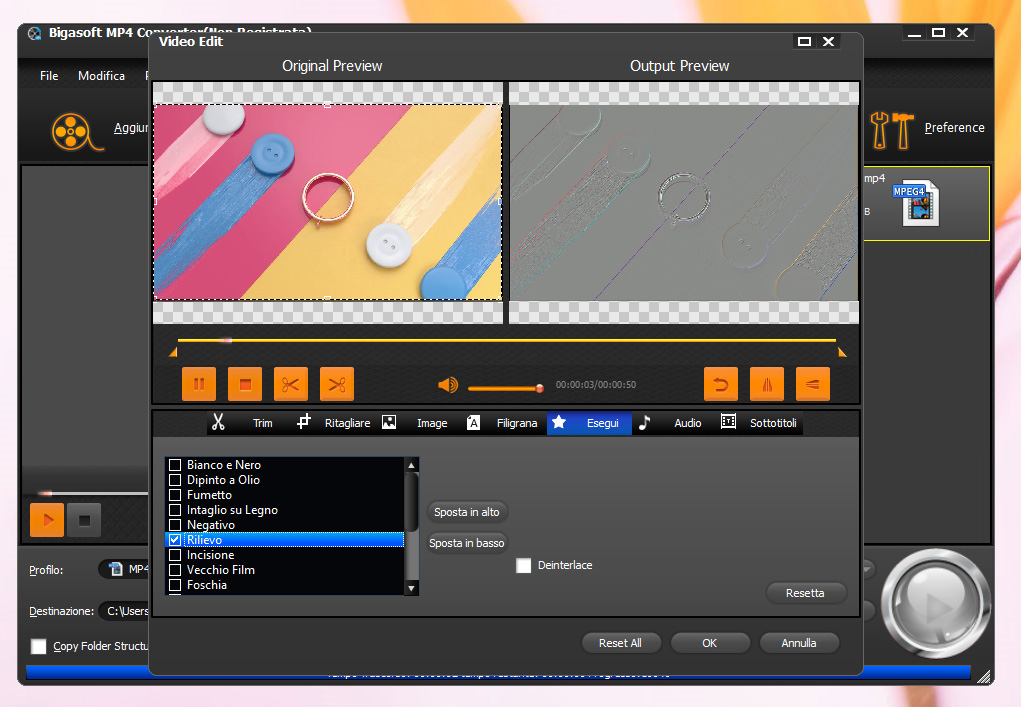The width and height of the screenshot is (1021, 707).
Task: Flip video horizontally with mirror icon
Action: coord(767,384)
